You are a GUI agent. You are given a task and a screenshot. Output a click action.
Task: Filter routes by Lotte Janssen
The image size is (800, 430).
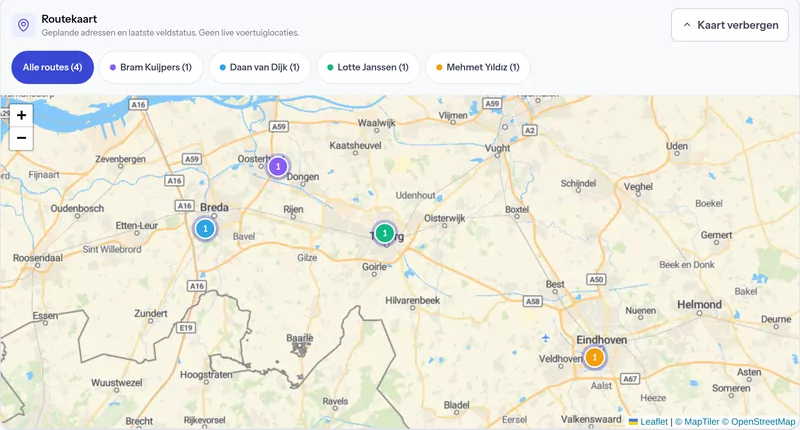click(x=368, y=67)
